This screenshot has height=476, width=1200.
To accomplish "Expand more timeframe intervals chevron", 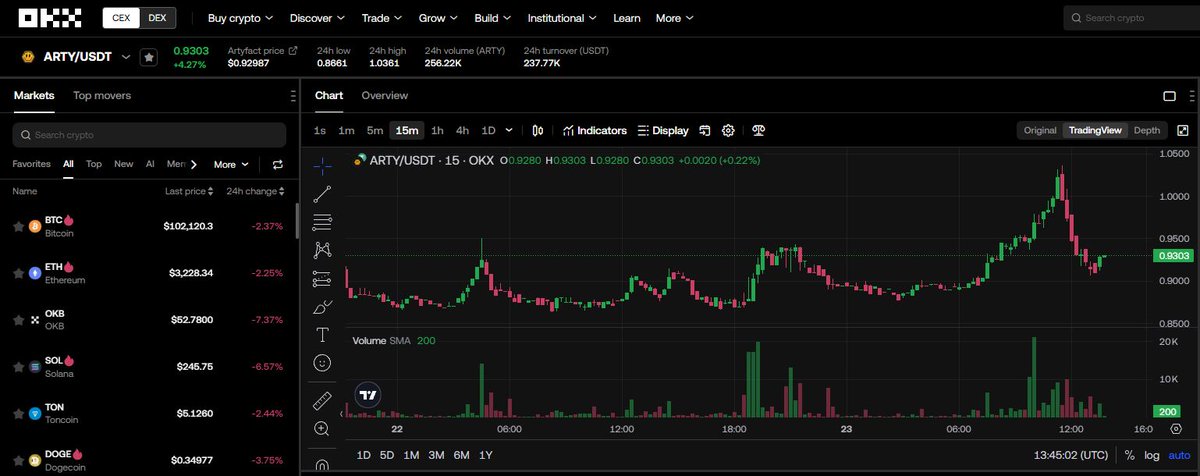I will [509, 130].
